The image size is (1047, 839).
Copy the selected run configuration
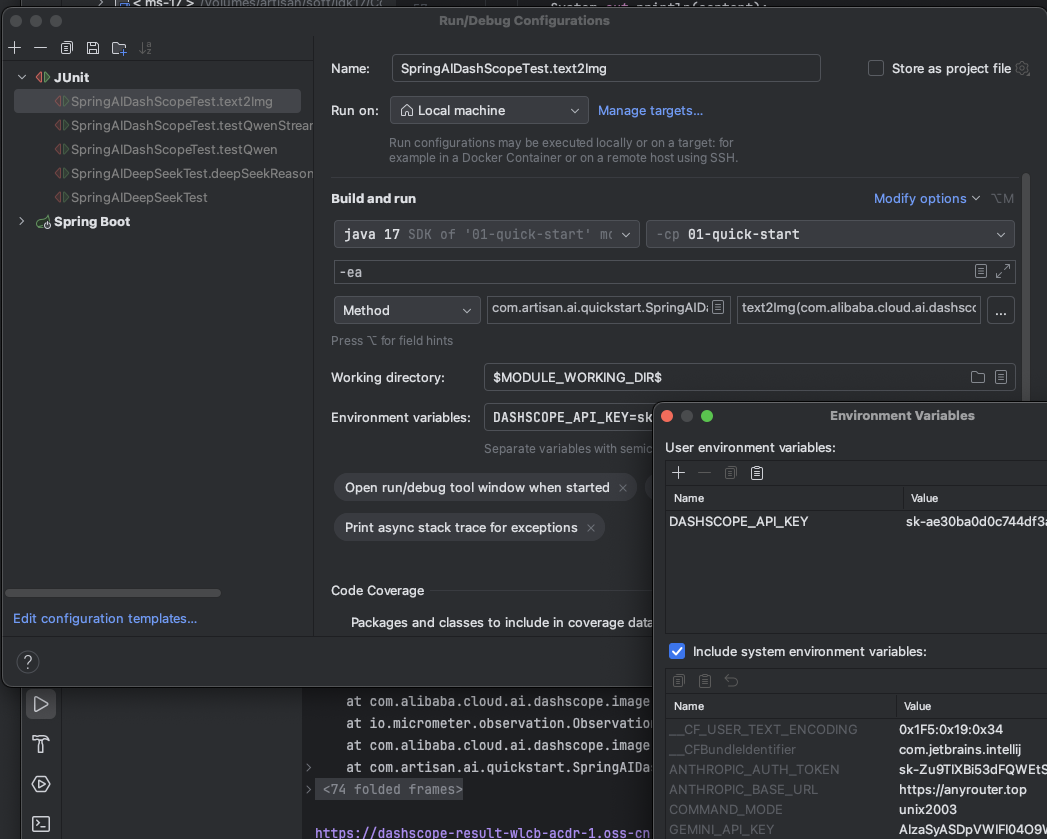pos(67,48)
